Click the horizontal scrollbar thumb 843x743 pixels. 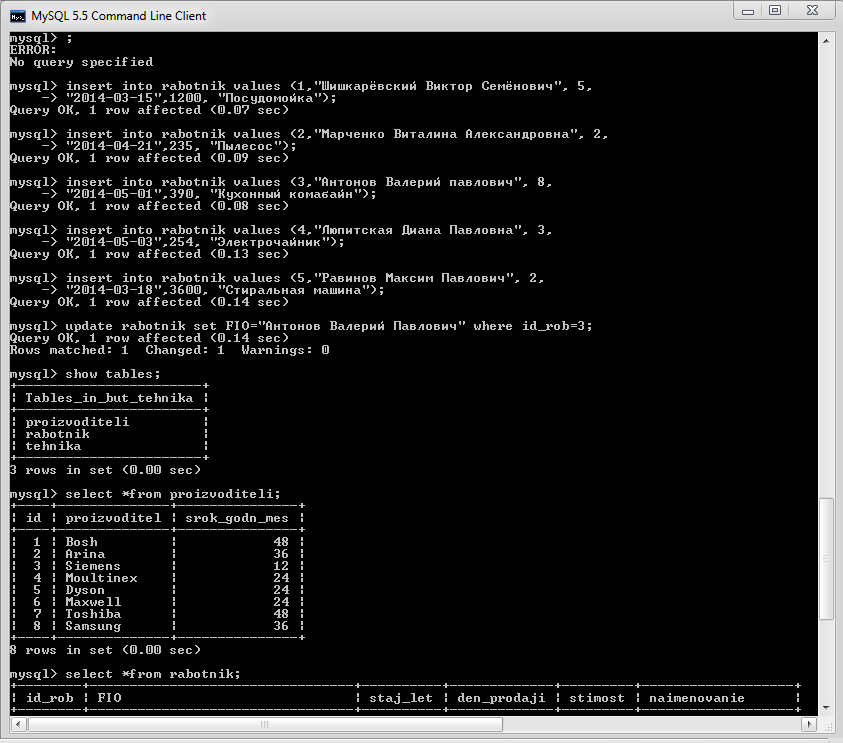pos(265,724)
